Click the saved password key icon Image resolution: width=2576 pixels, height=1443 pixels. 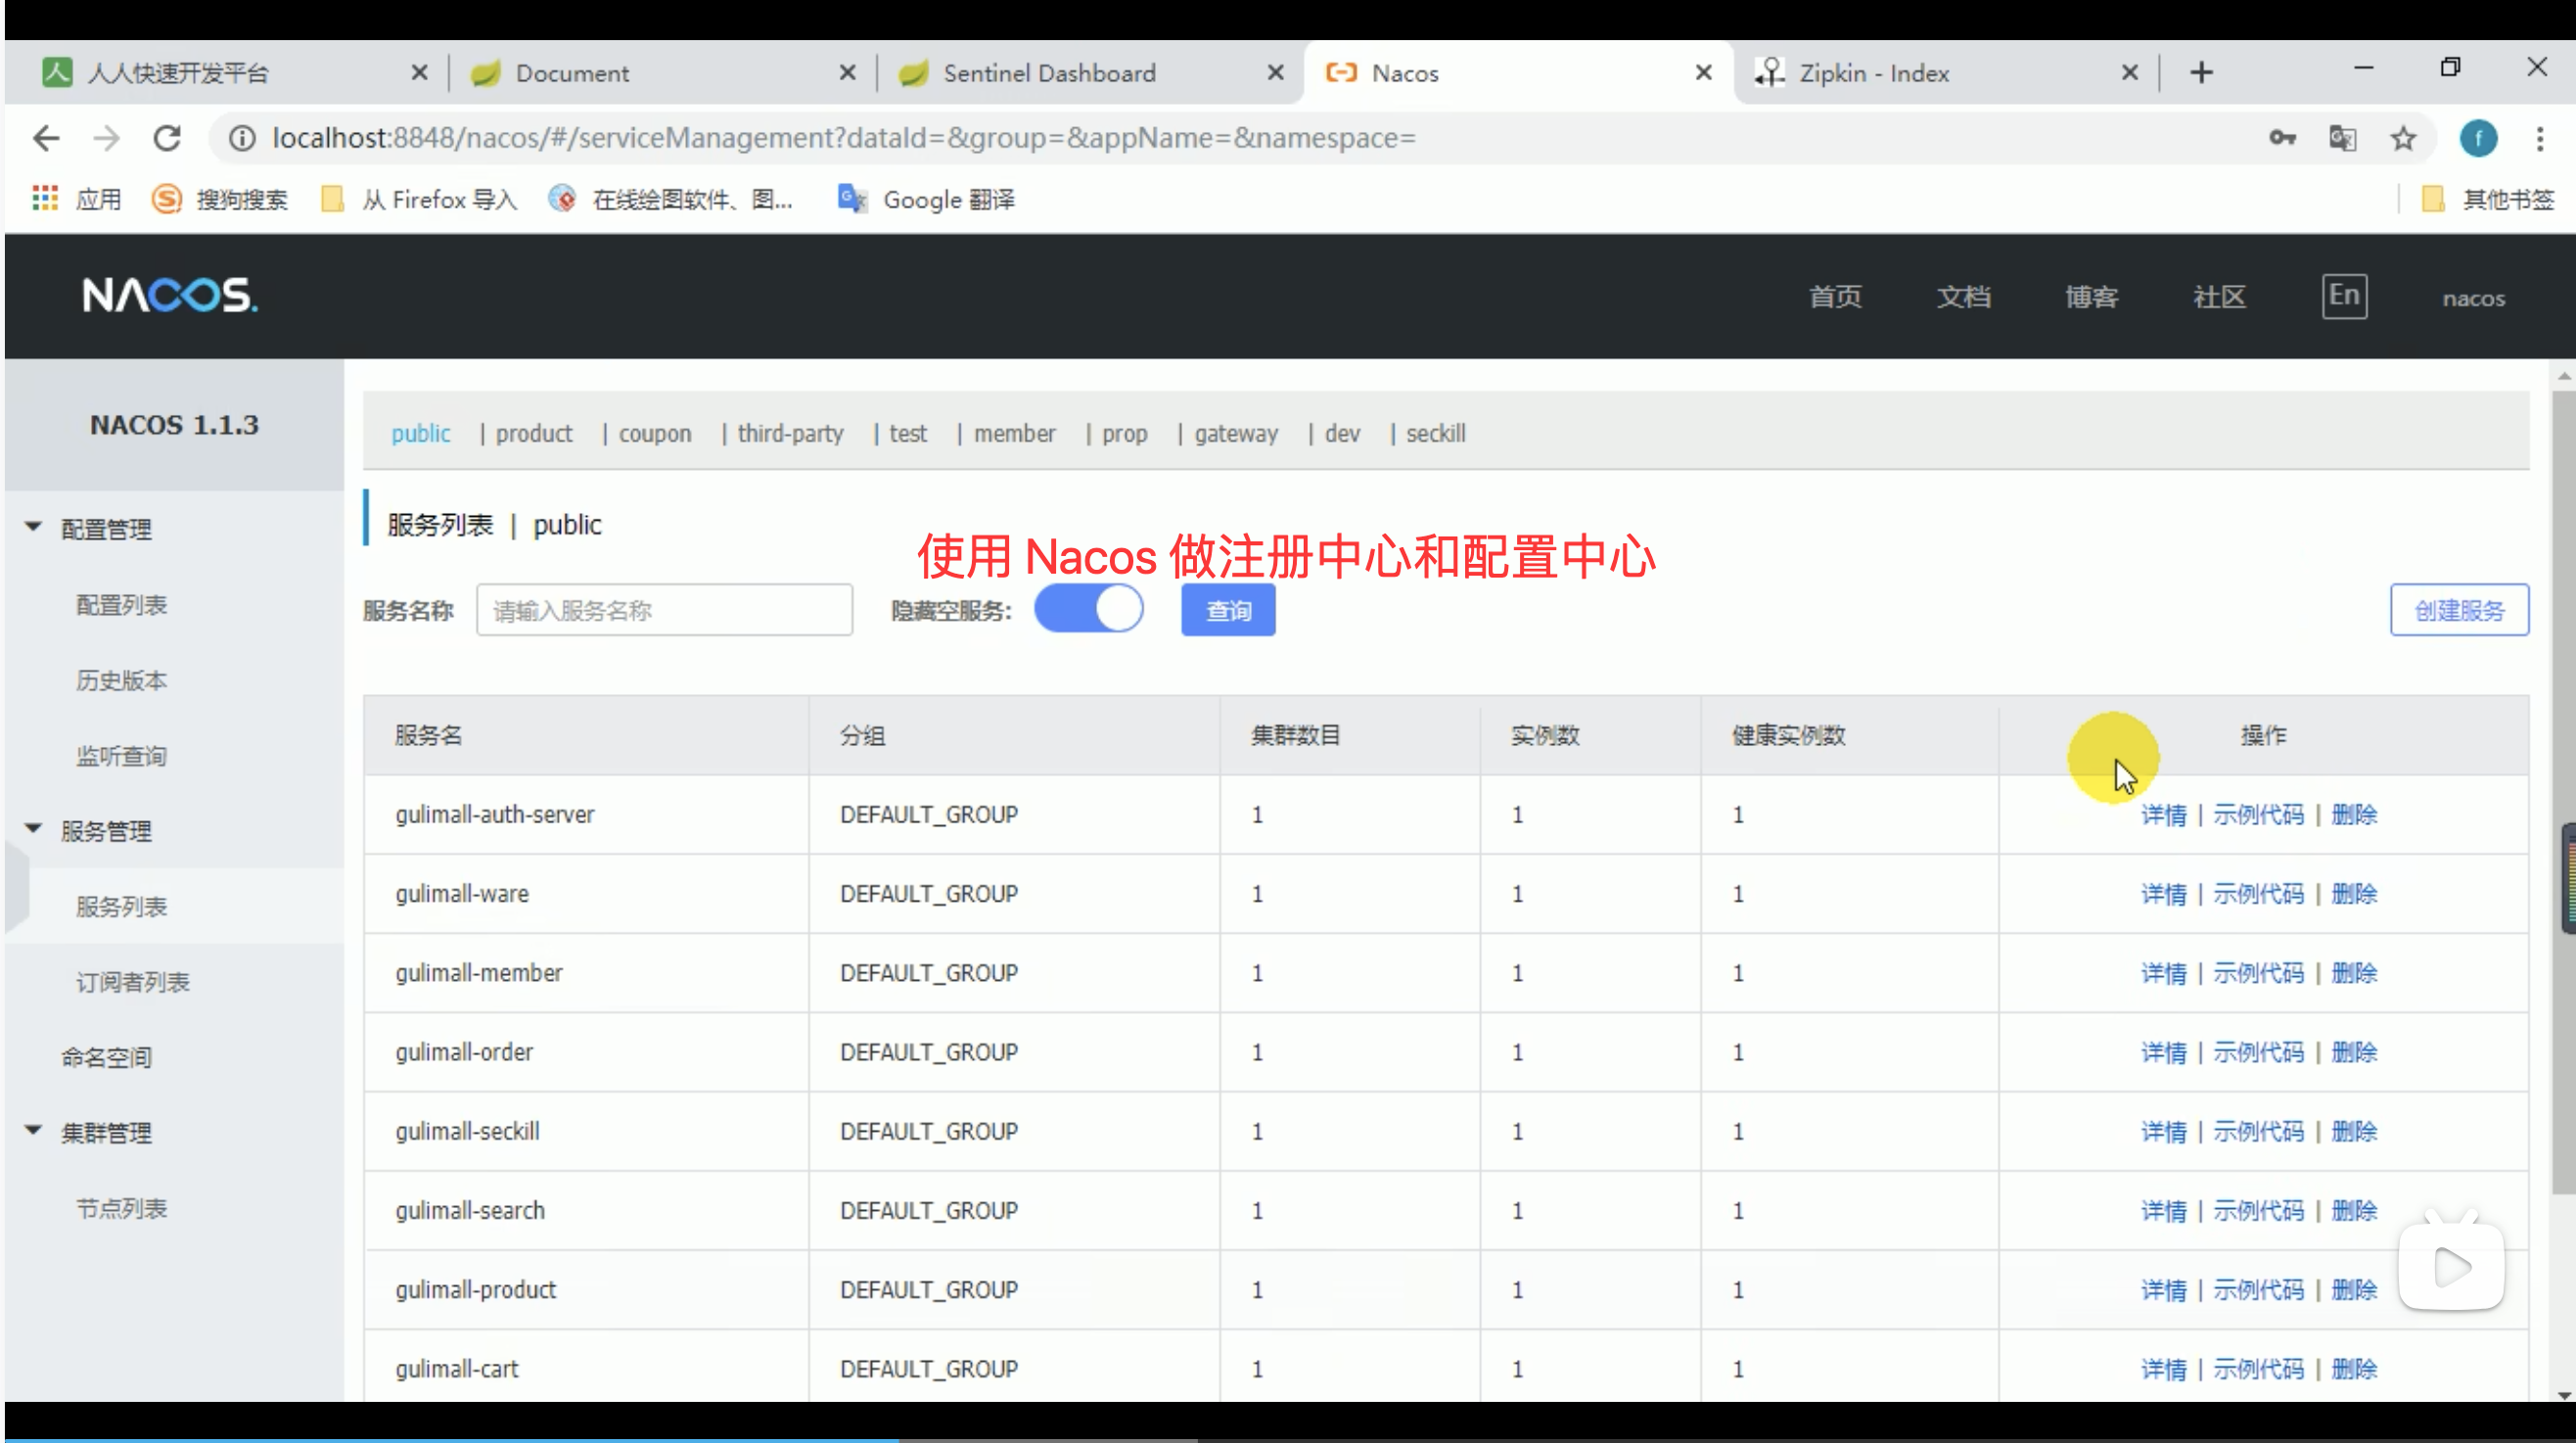(2282, 138)
